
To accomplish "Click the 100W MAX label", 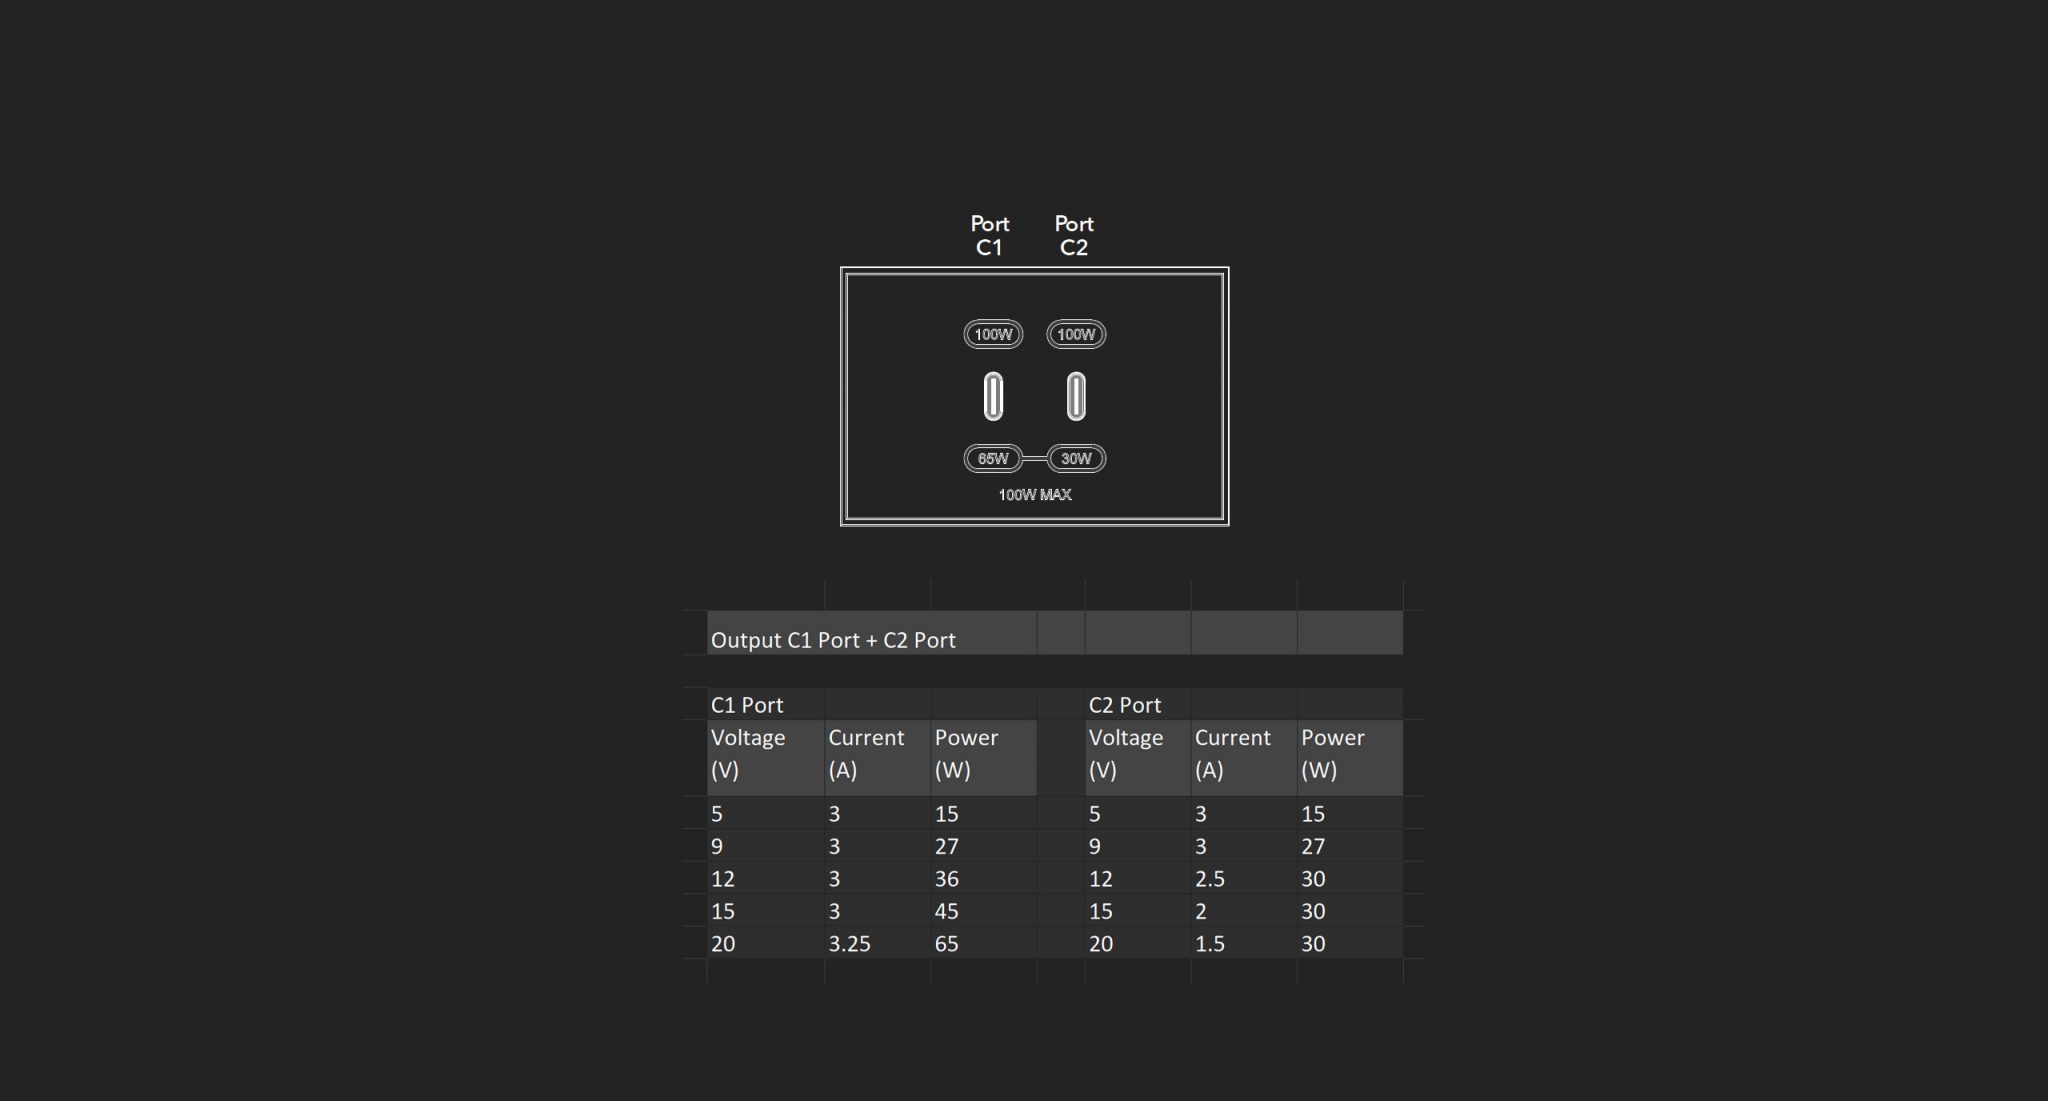I will pos(1035,495).
